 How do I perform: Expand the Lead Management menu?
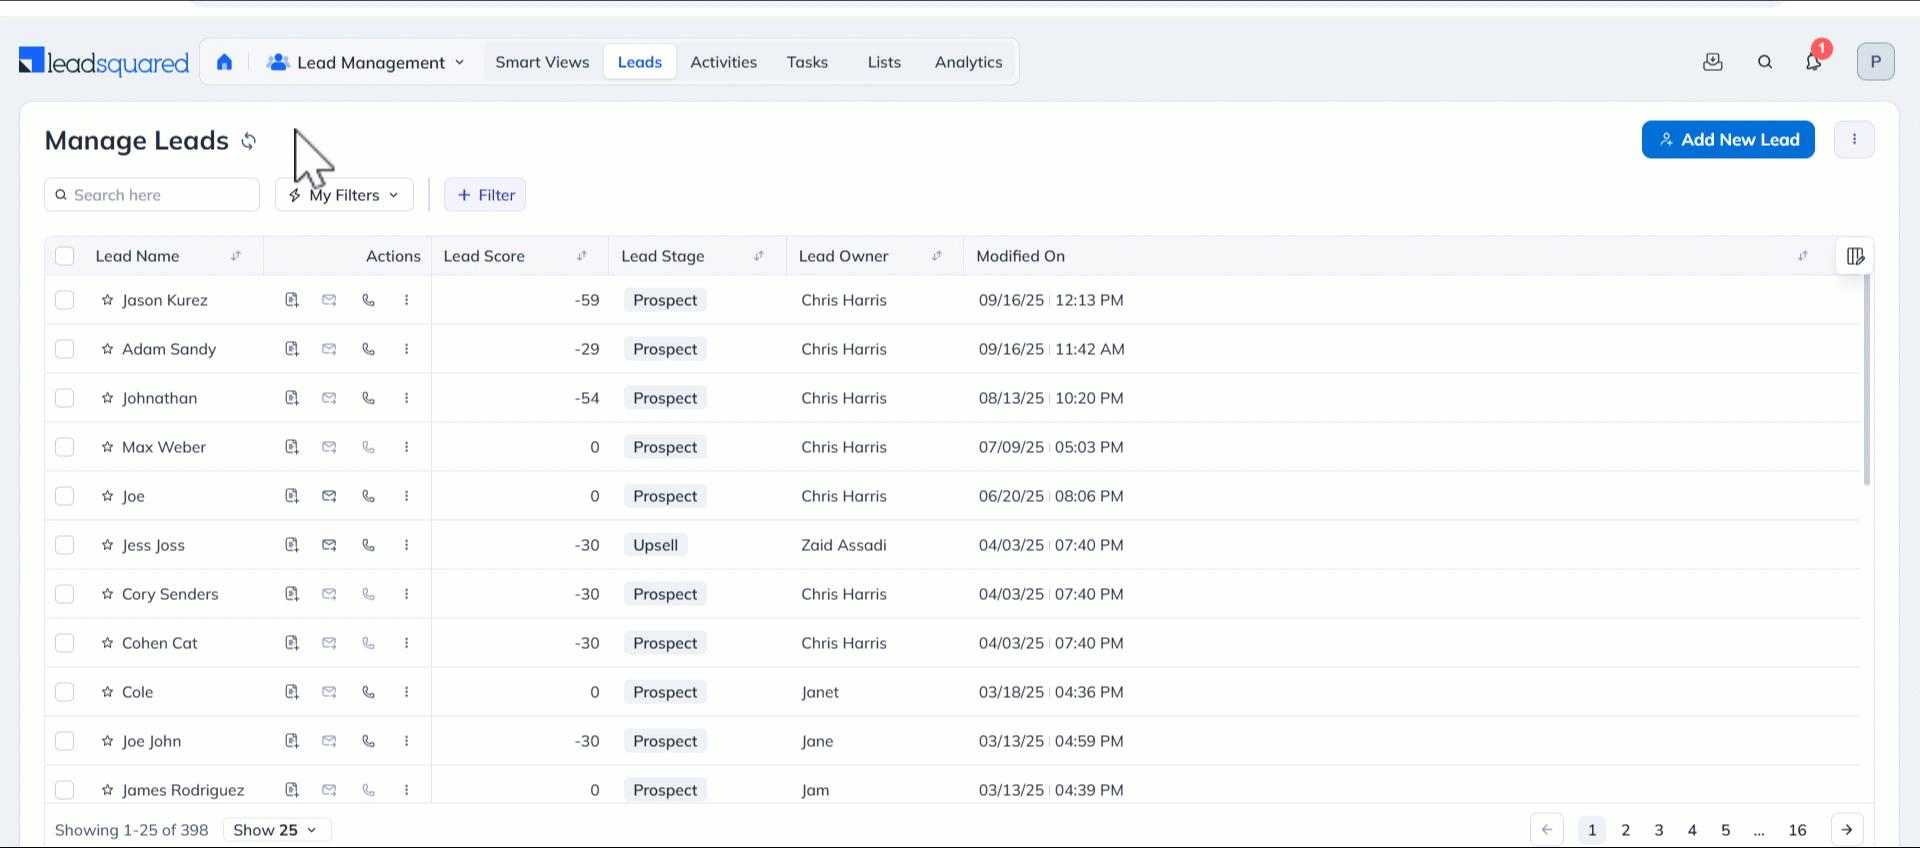coord(366,62)
